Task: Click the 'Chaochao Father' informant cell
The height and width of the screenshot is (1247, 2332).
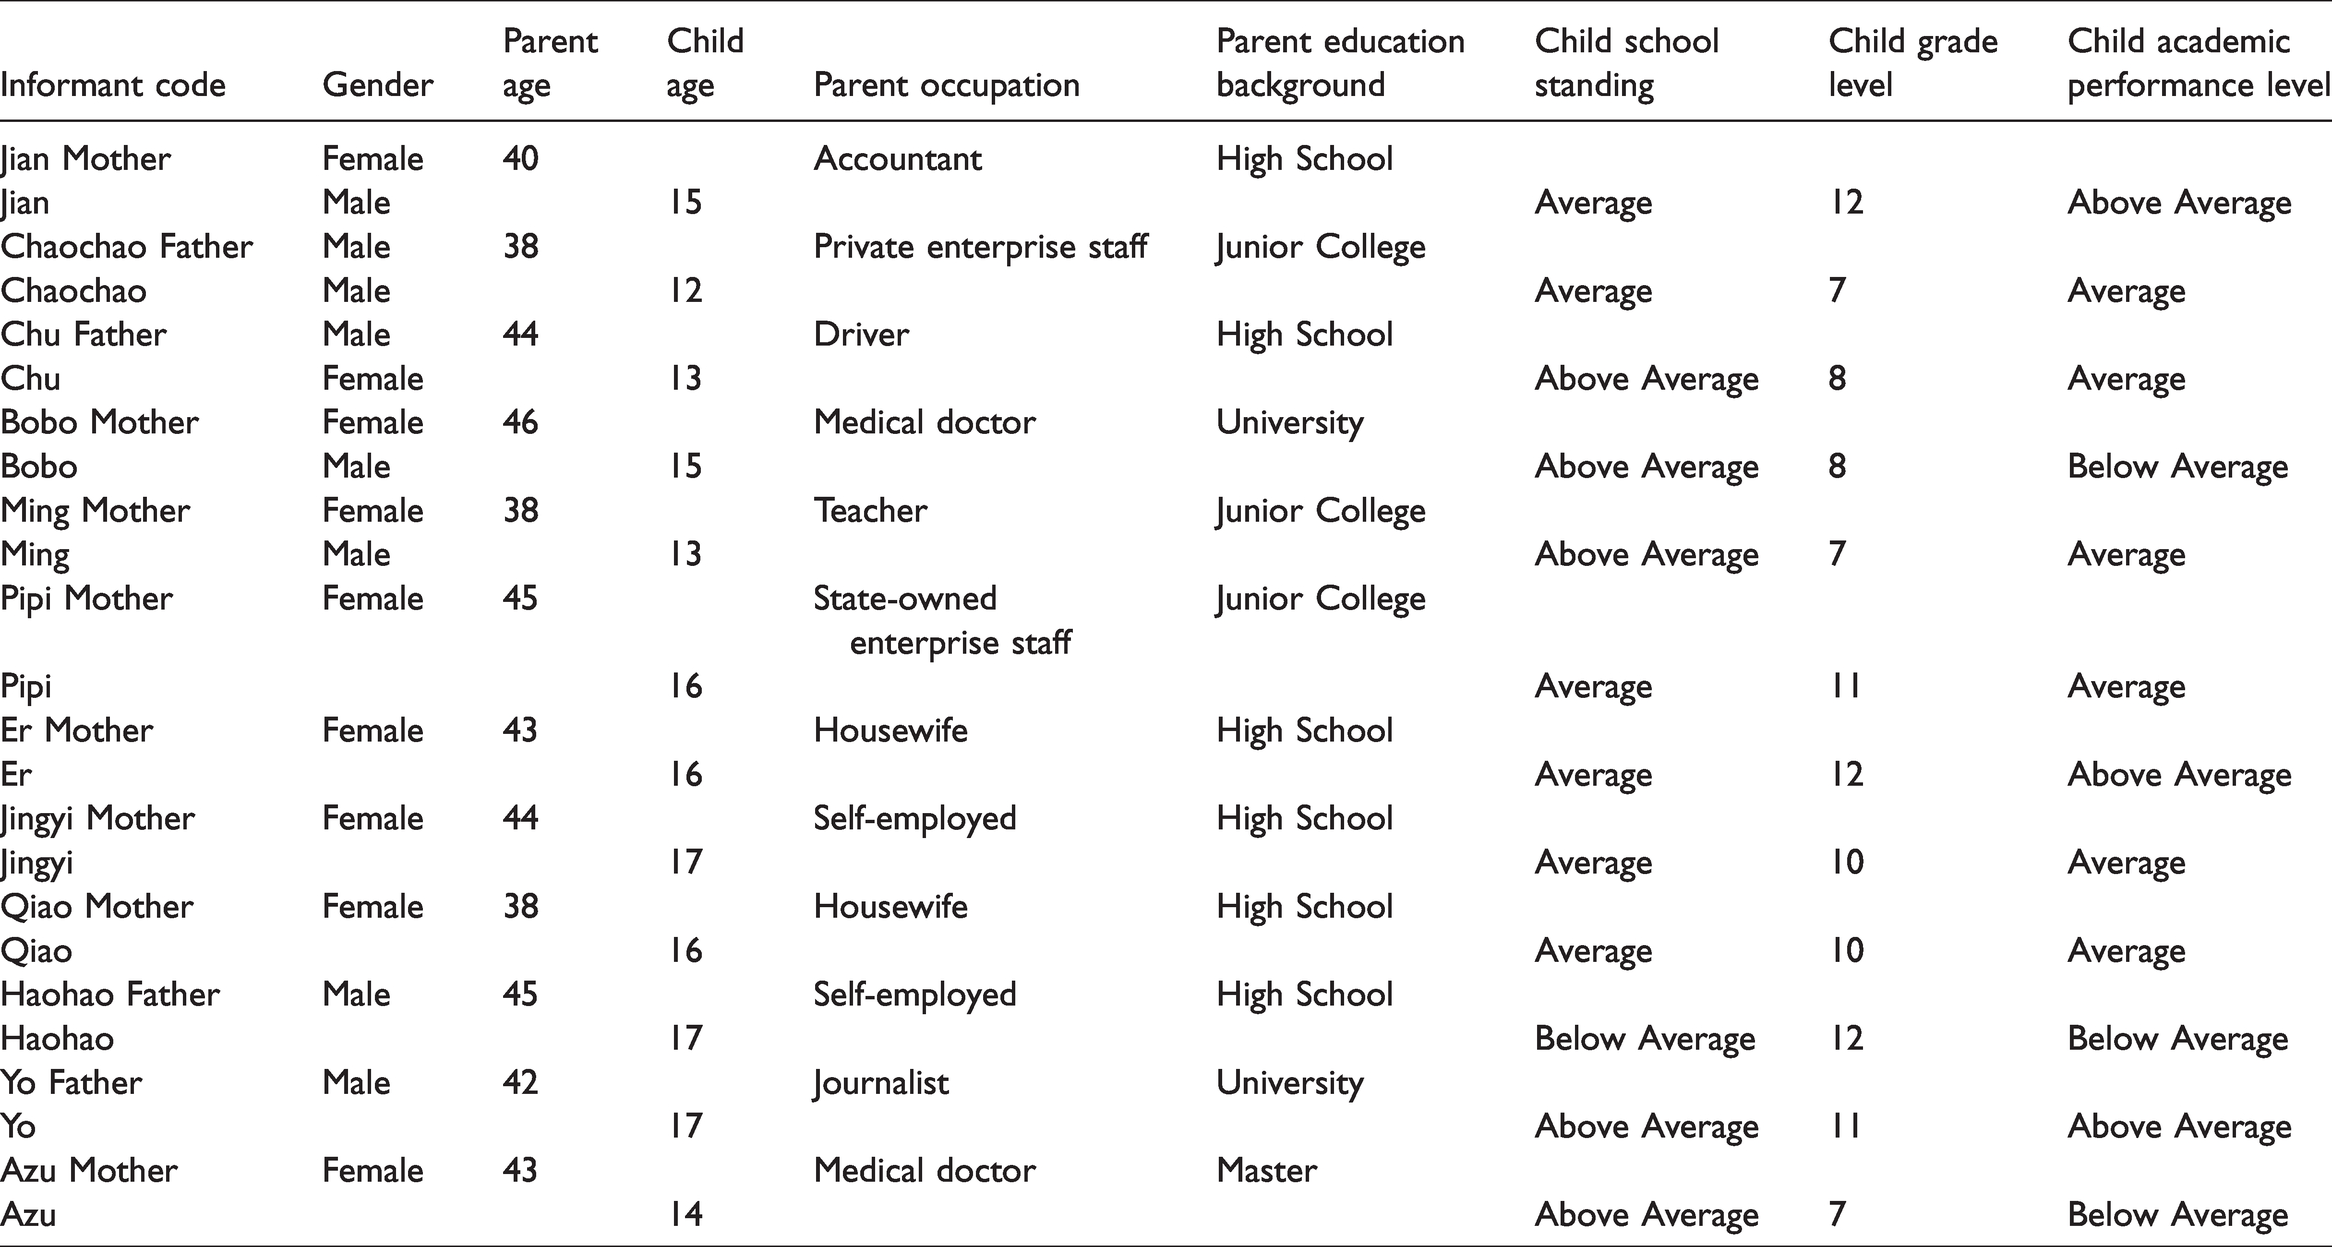Action: tap(126, 247)
